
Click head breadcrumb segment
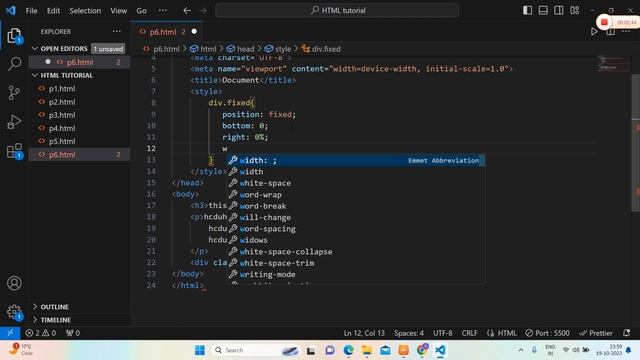tap(240, 49)
